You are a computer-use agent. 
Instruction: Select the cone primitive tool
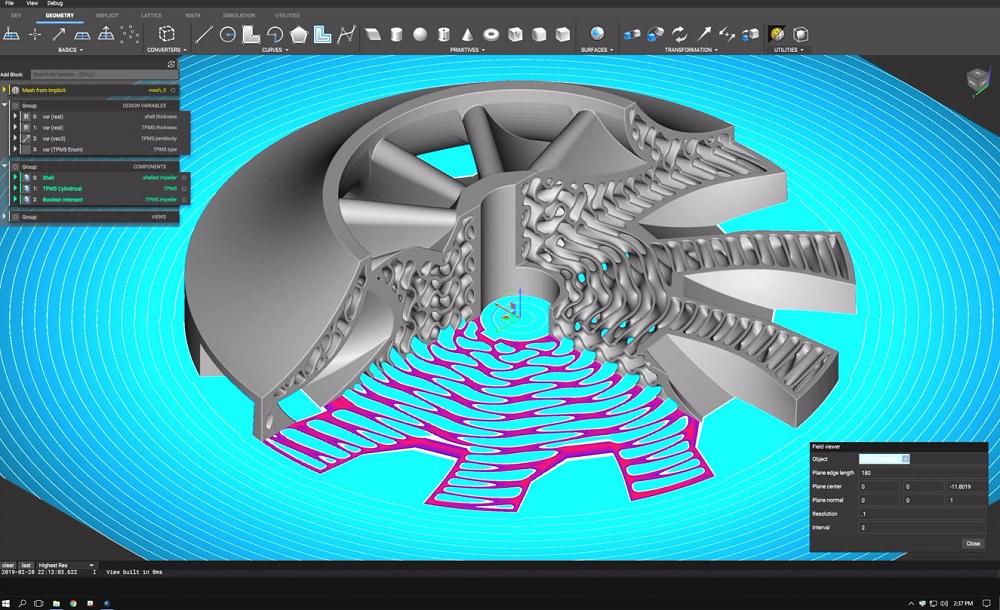(x=467, y=33)
